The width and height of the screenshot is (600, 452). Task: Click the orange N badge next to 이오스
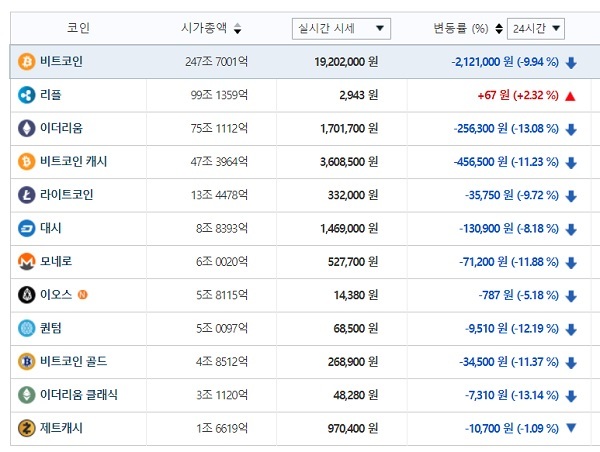[x=83, y=295]
